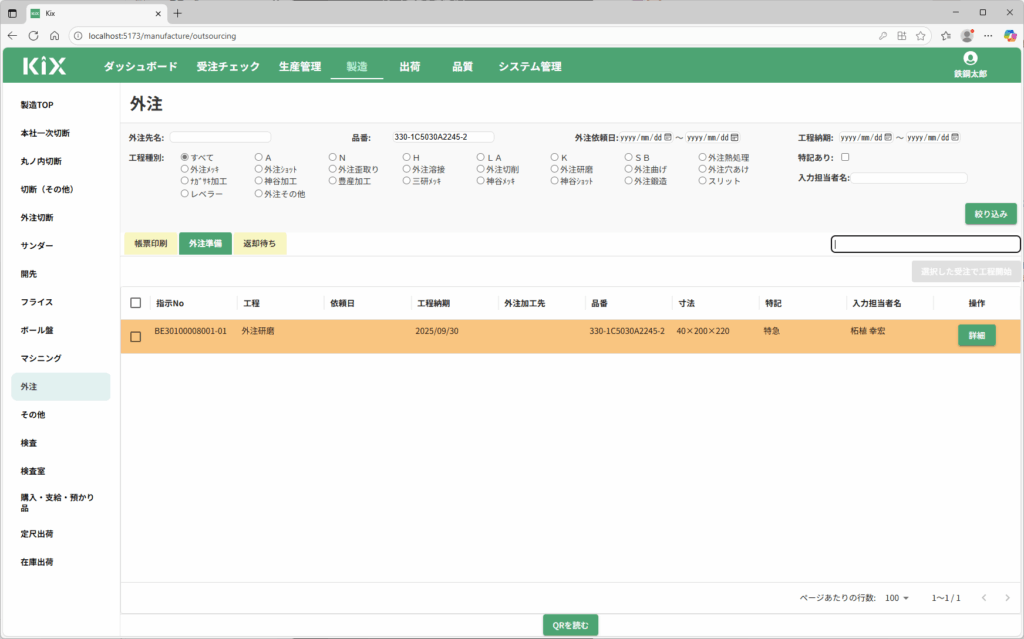1024x639 pixels.
Task: Click the browser home icon
Action: (54, 35)
